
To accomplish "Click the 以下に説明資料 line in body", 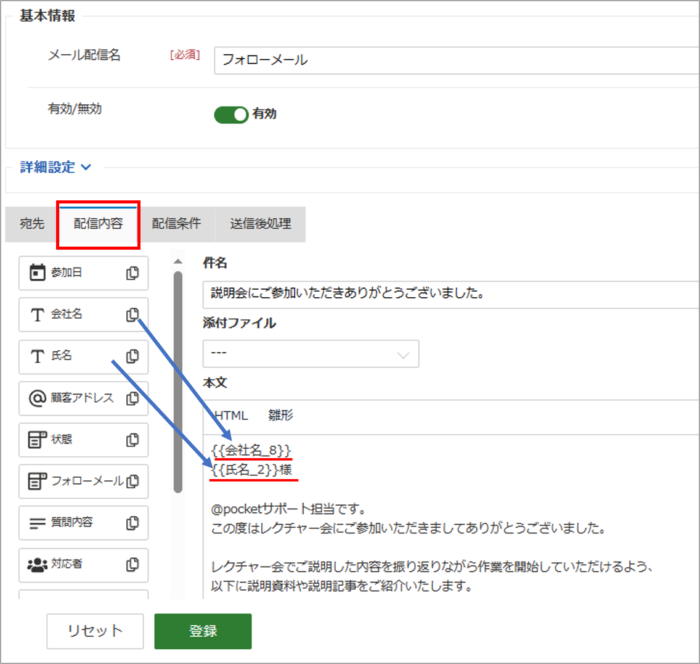I will [342, 586].
